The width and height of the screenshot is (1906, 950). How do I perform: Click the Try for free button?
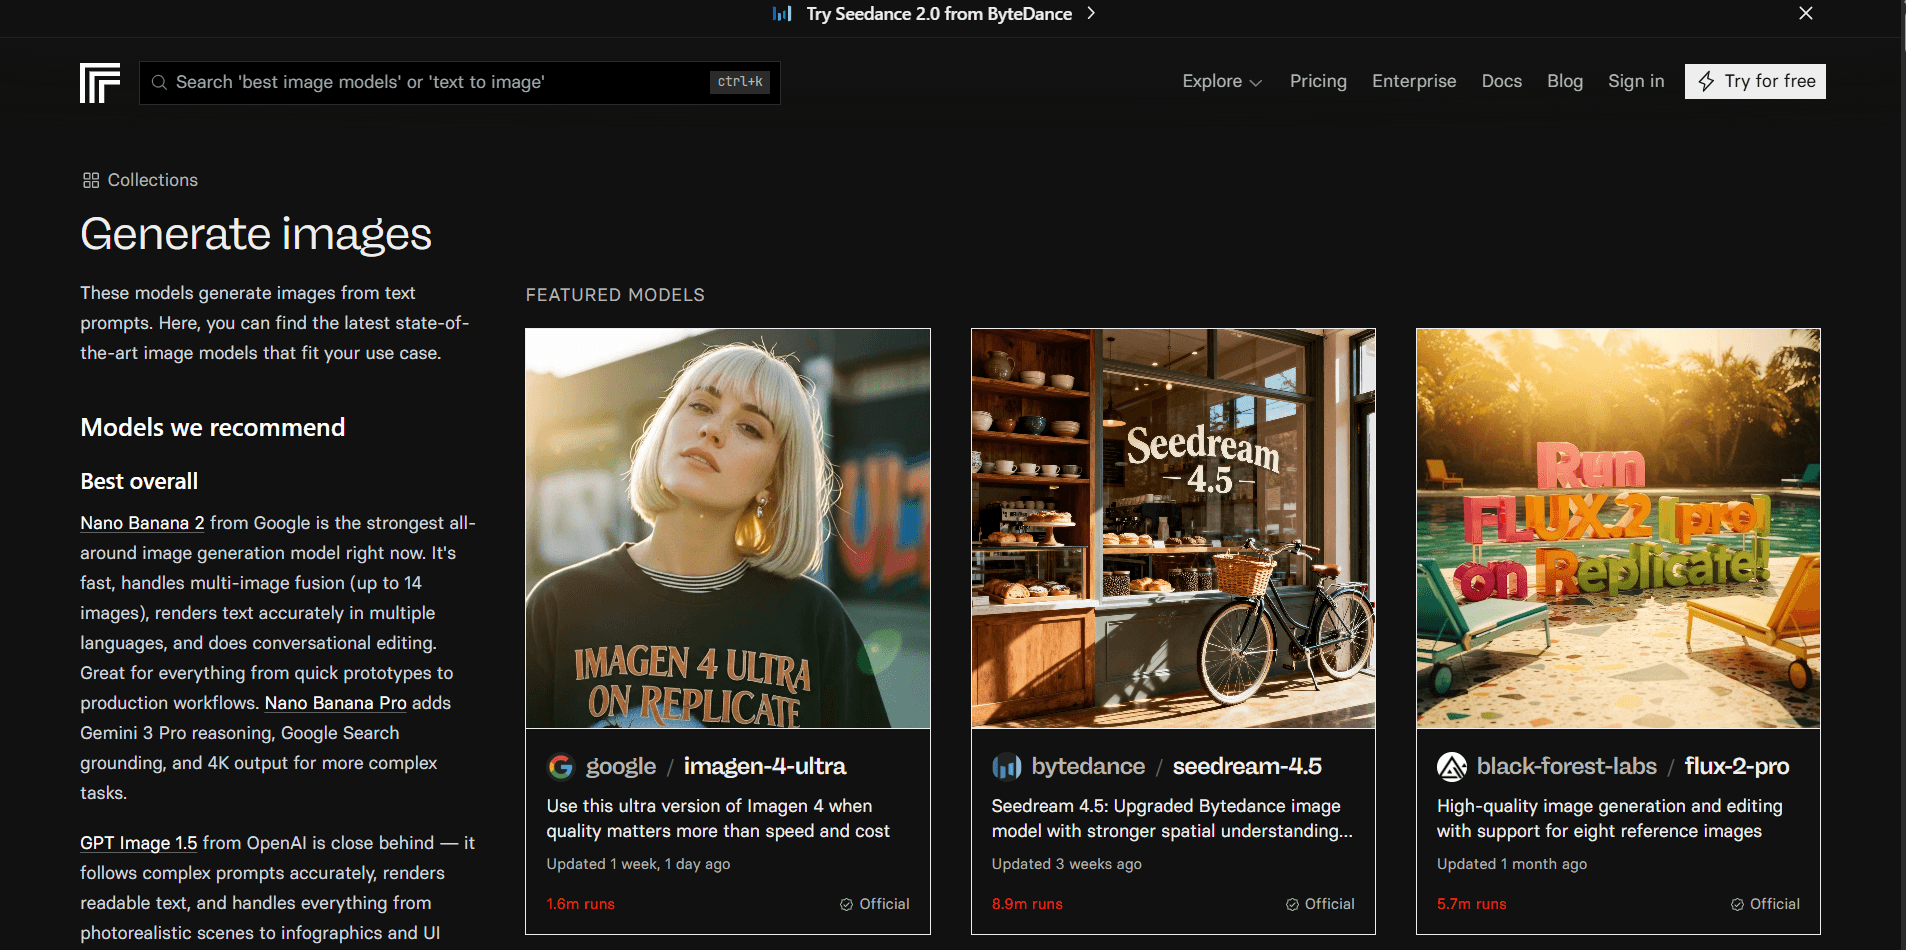click(x=1755, y=81)
